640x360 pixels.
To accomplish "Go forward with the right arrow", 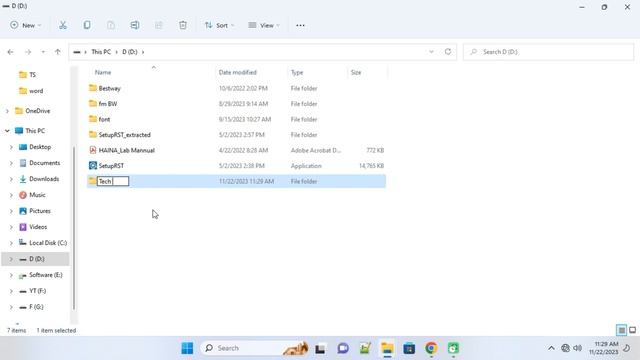I will pyautogui.click(x=28, y=52).
